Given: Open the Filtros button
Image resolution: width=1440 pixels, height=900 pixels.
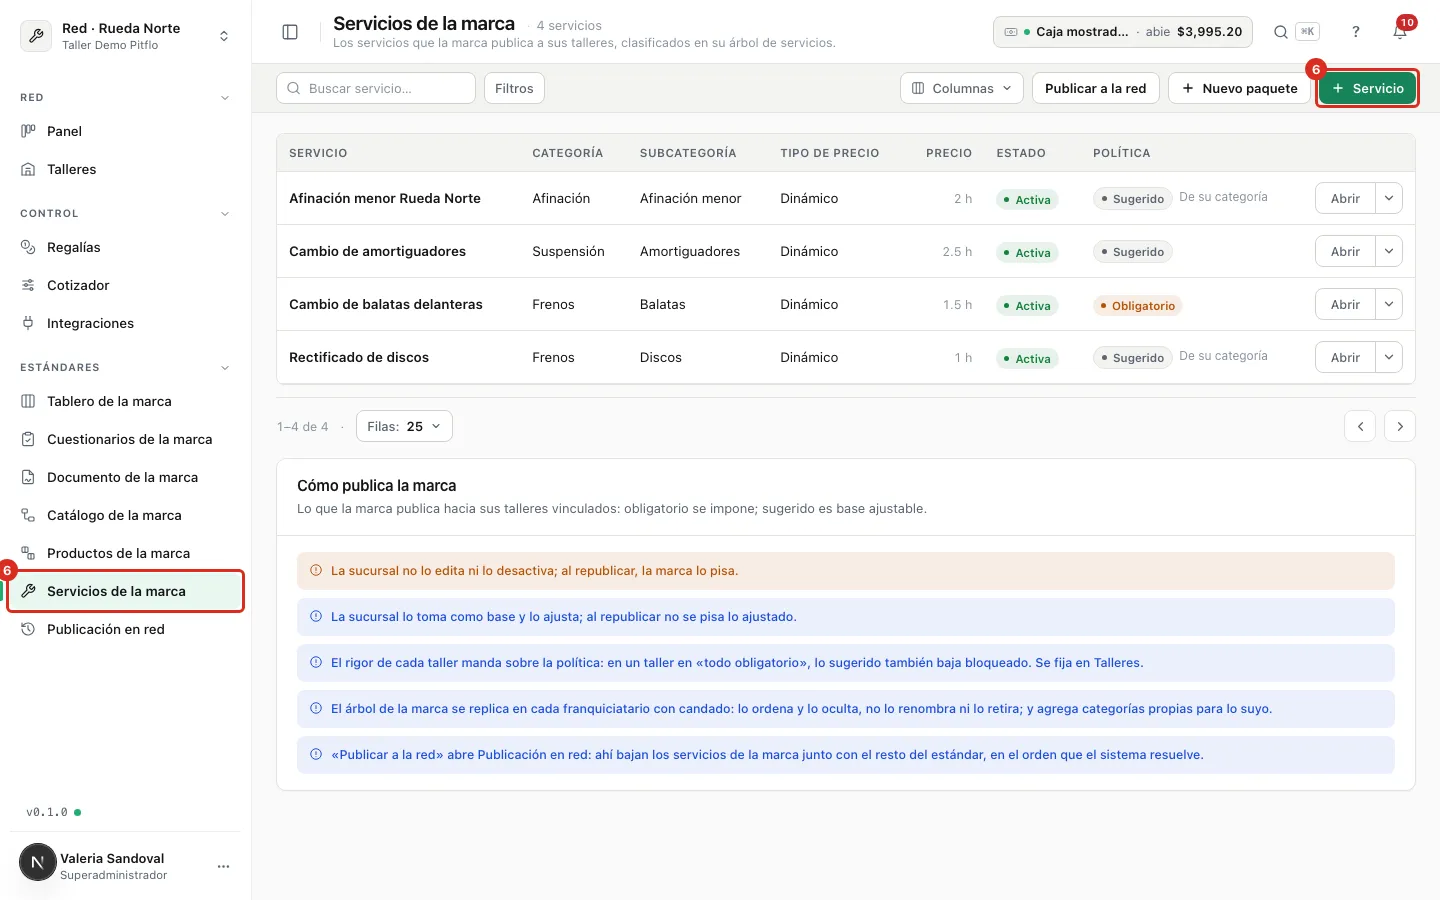Looking at the screenshot, I should [514, 88].
